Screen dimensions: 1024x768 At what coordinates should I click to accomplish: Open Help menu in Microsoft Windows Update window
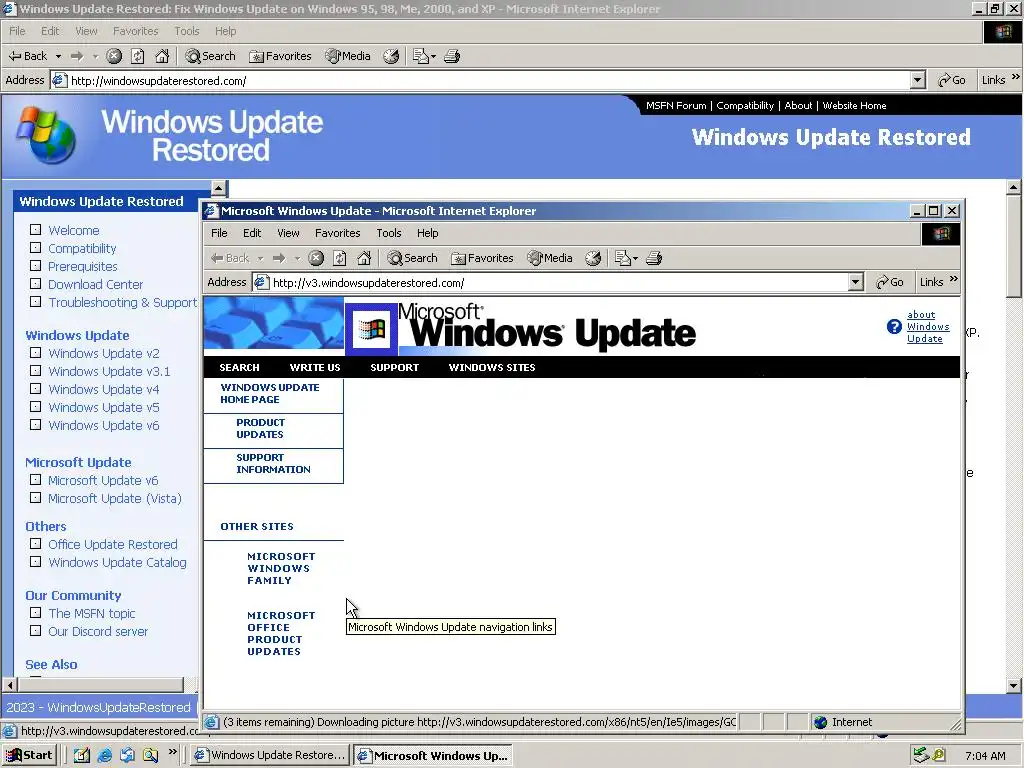[x=428, y=233]
